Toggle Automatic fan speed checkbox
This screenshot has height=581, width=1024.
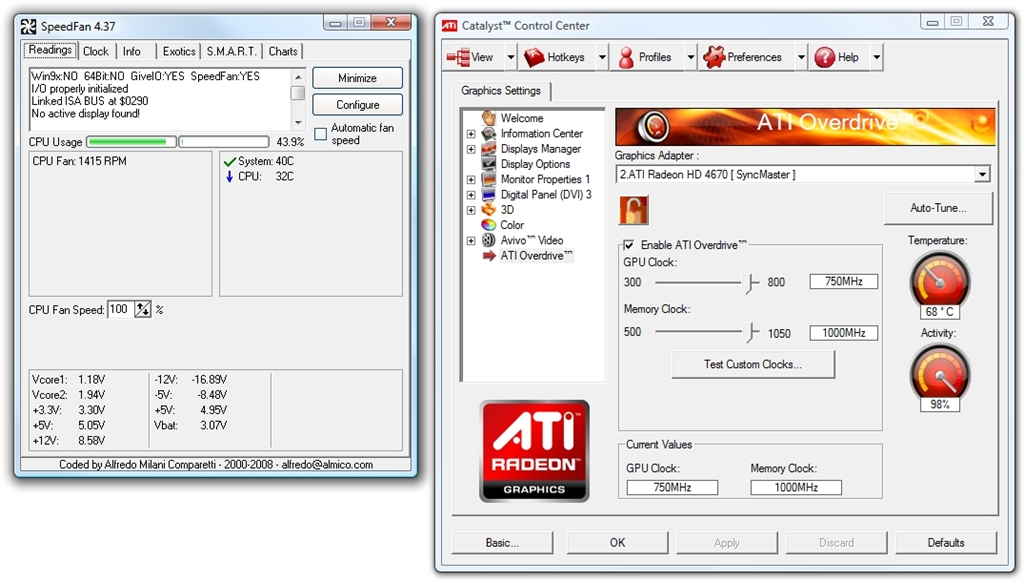point(321,134)
